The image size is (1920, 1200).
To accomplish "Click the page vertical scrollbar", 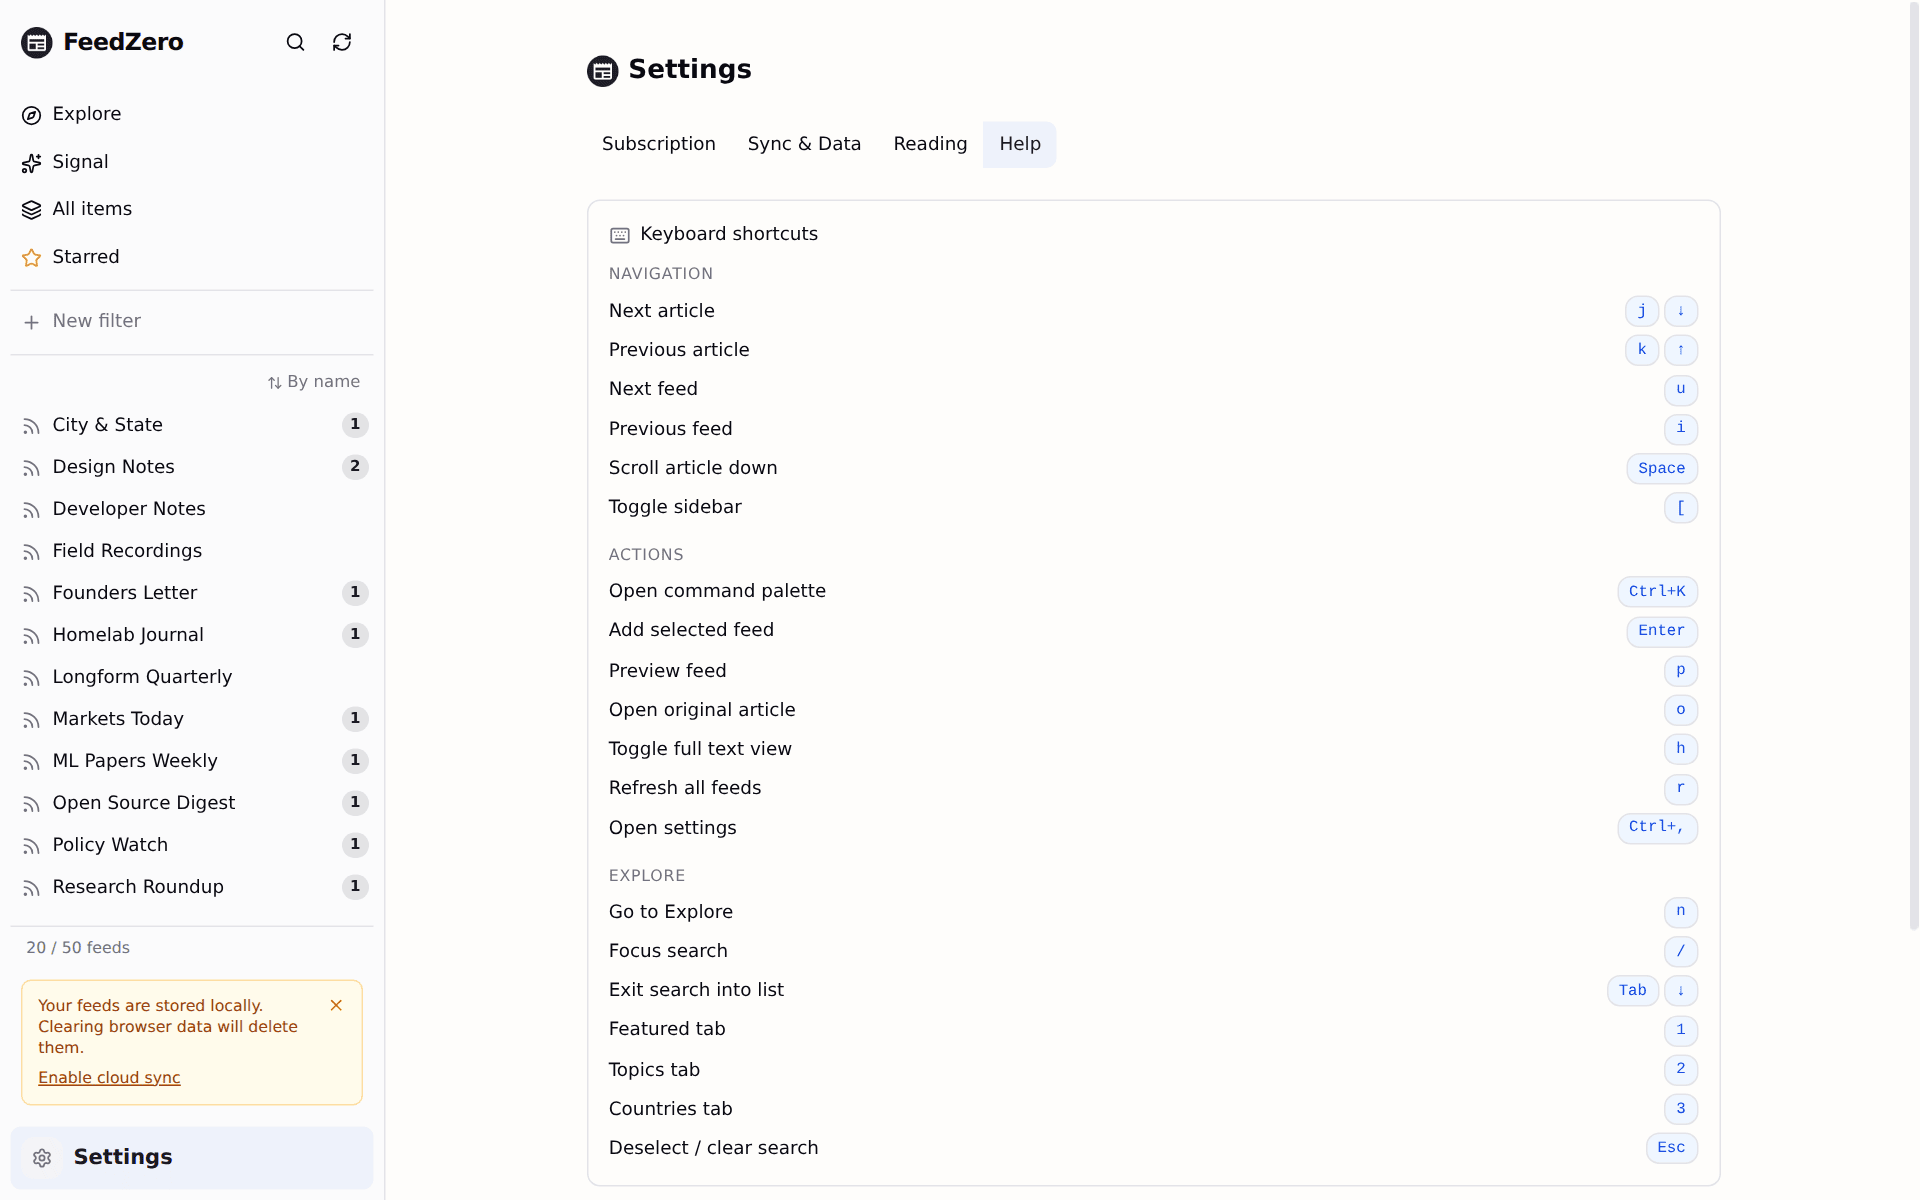I will point(1913,465).
